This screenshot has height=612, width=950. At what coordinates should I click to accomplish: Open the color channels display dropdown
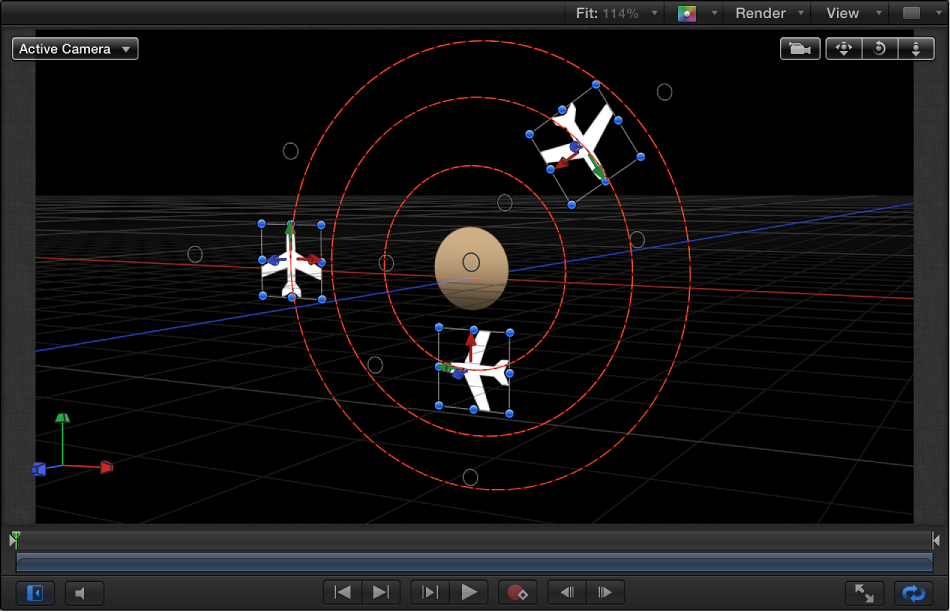(695, 13)
